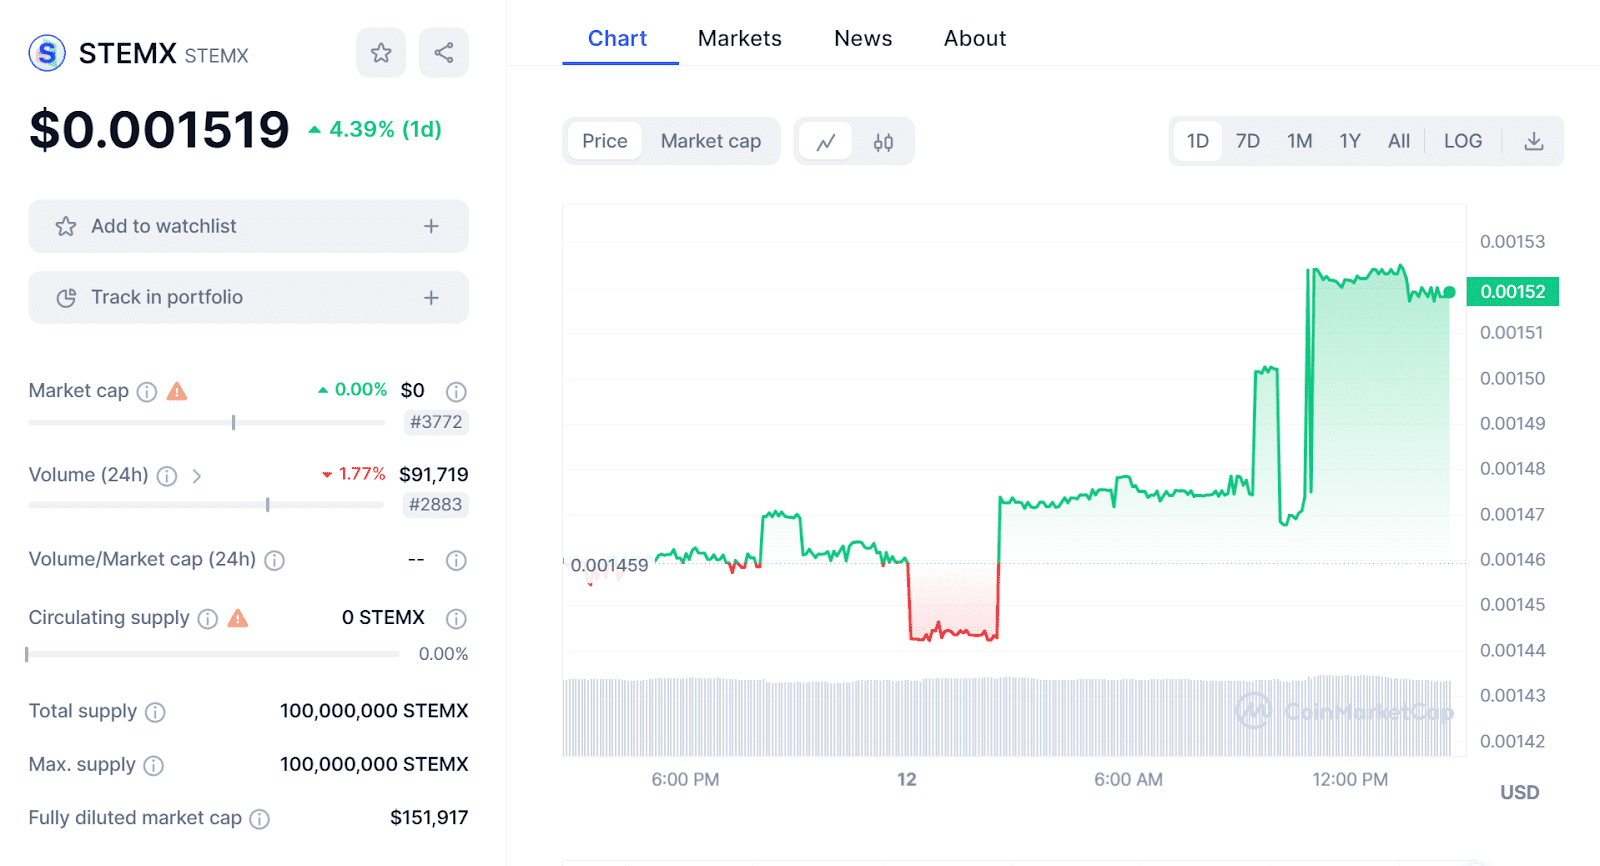Click the Market cap rank slider marker
Viewport: 1600px width, 866px height.
[x=233, y=422]
